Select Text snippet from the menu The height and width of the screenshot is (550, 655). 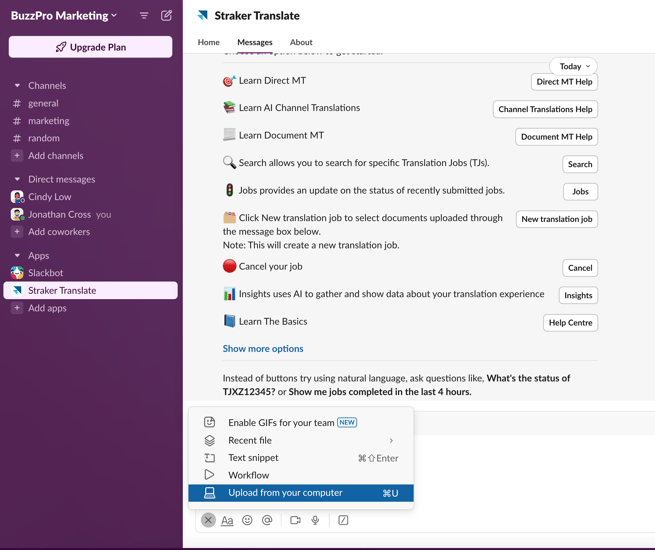point(301,458)
